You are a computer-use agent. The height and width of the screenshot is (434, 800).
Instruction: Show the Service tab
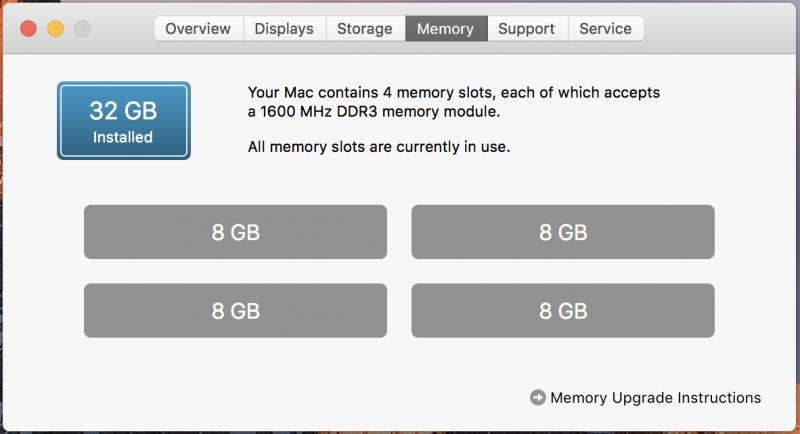(605, 29)
